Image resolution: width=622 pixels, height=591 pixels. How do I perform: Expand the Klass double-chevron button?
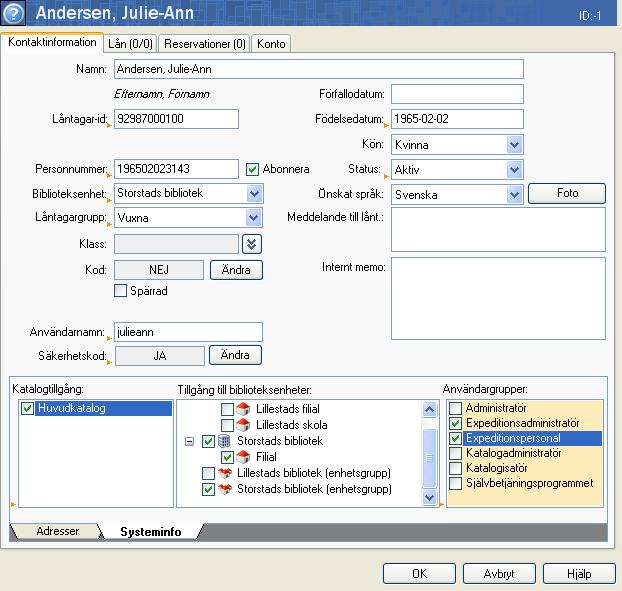tap(252, 244)
